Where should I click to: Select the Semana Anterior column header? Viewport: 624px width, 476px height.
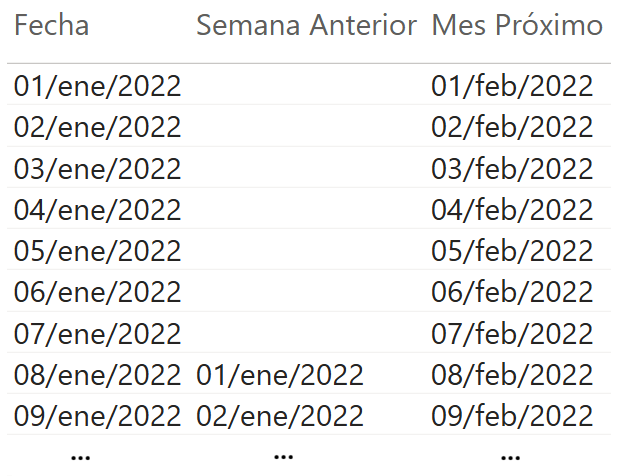pos(306,26)
